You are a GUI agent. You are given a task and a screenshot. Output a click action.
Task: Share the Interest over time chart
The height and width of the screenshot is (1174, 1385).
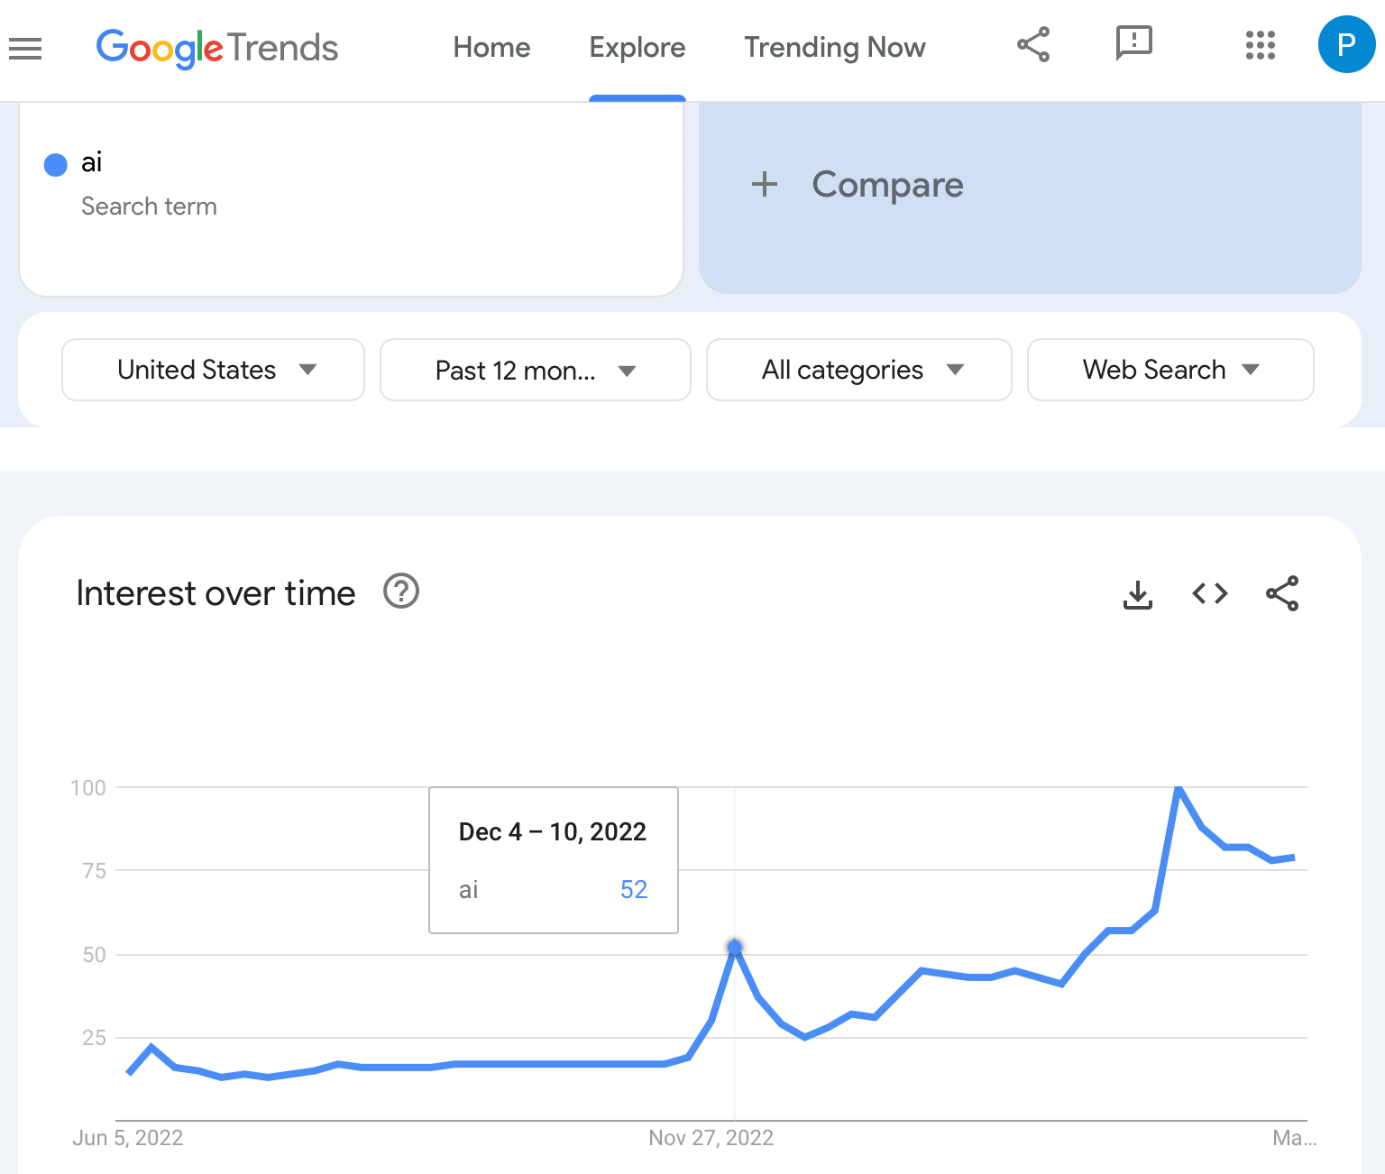1282,594
